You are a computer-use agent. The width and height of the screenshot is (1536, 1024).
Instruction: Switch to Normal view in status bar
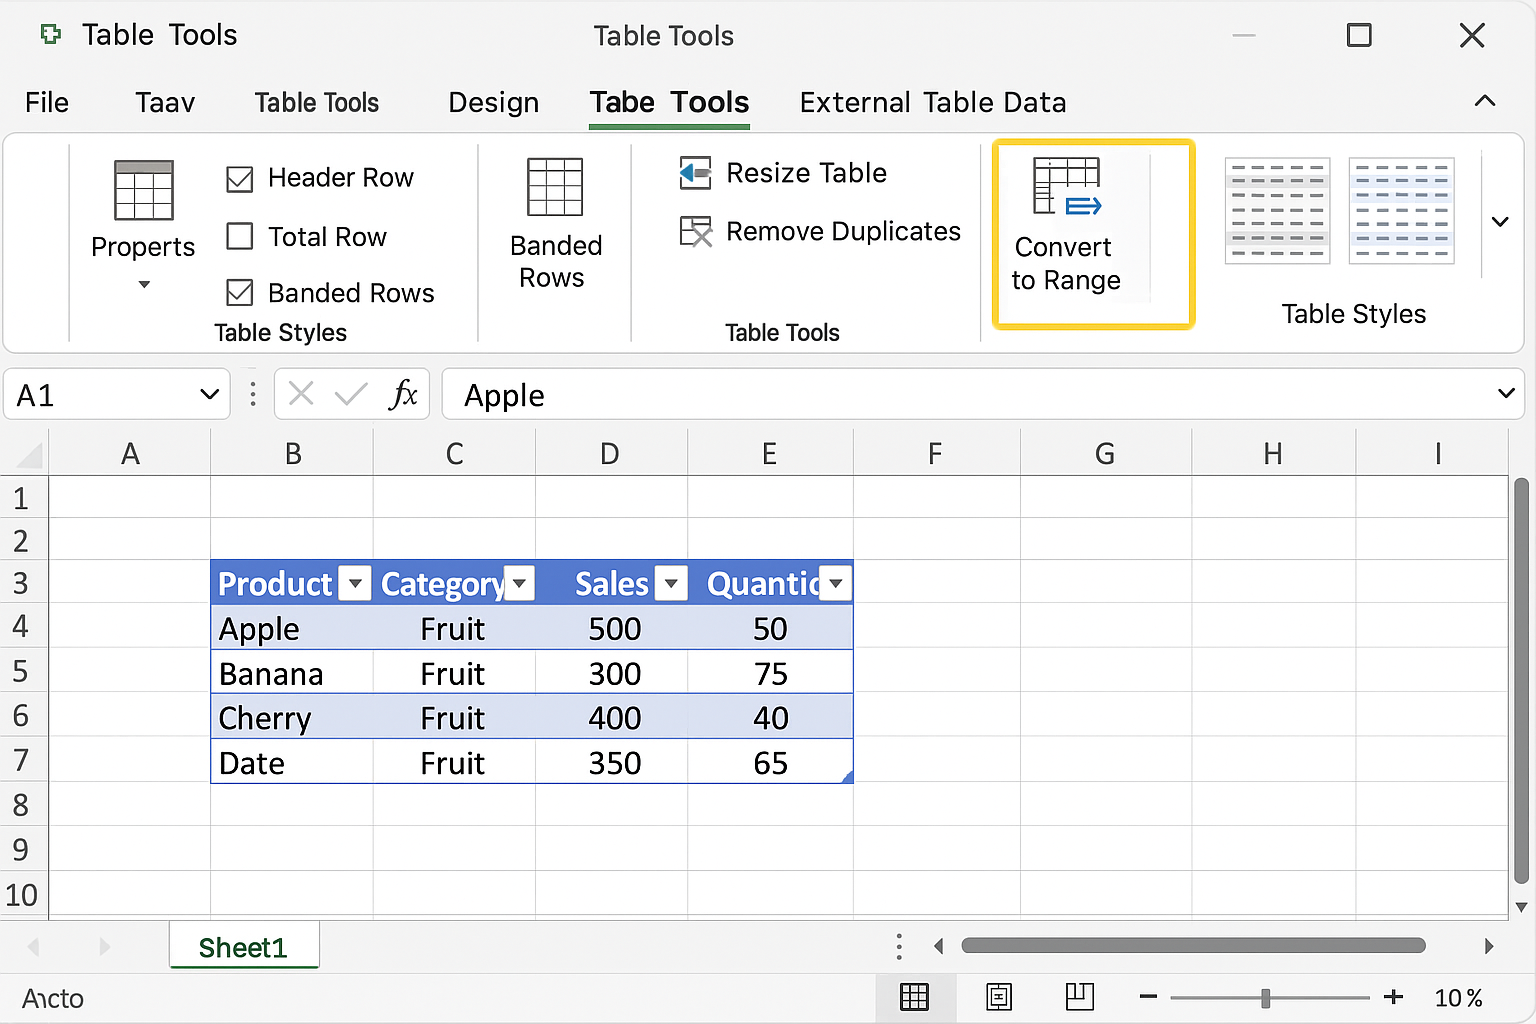(914, 997)
